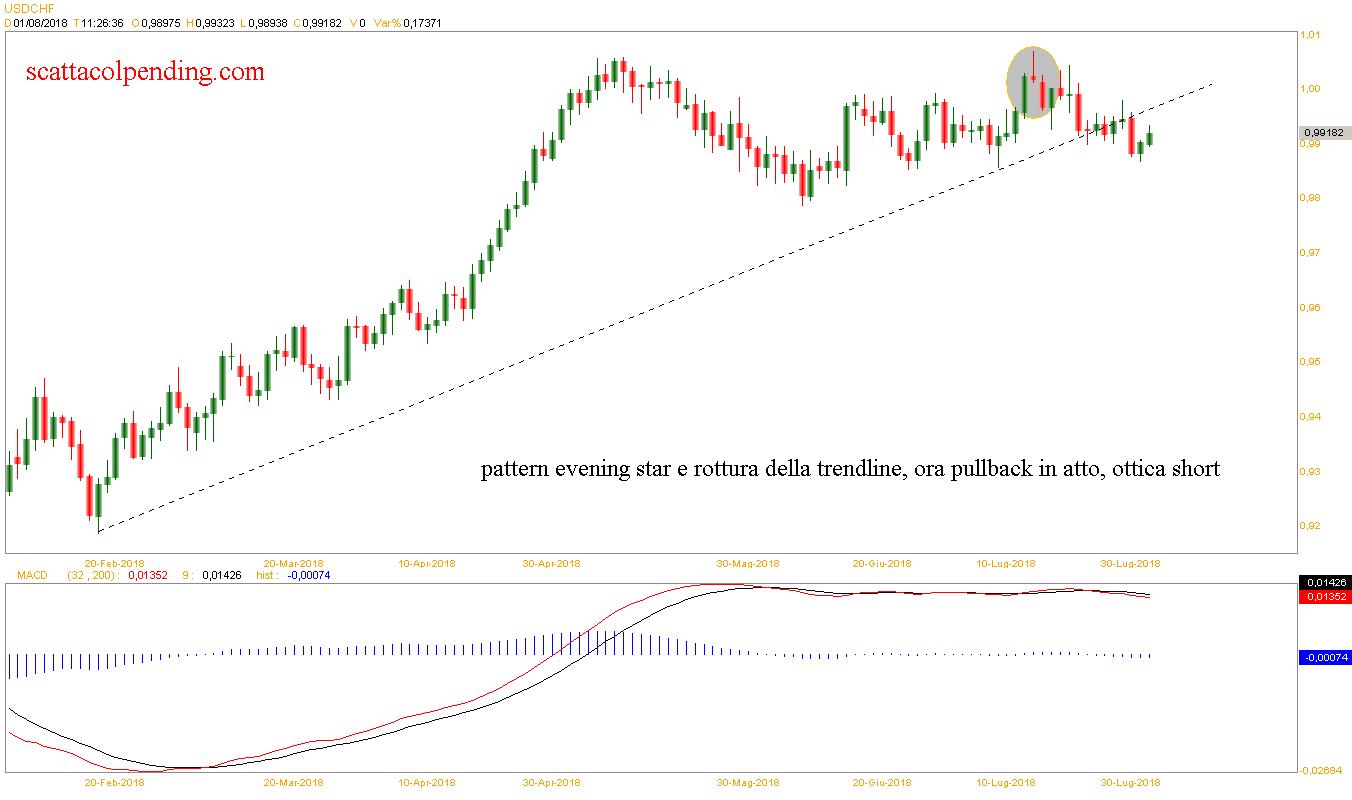The width and height of the screenshot is (1352, 800).
Task: Select the 20-Feb-2018 date on price chart axis
Action: (112, 563)
